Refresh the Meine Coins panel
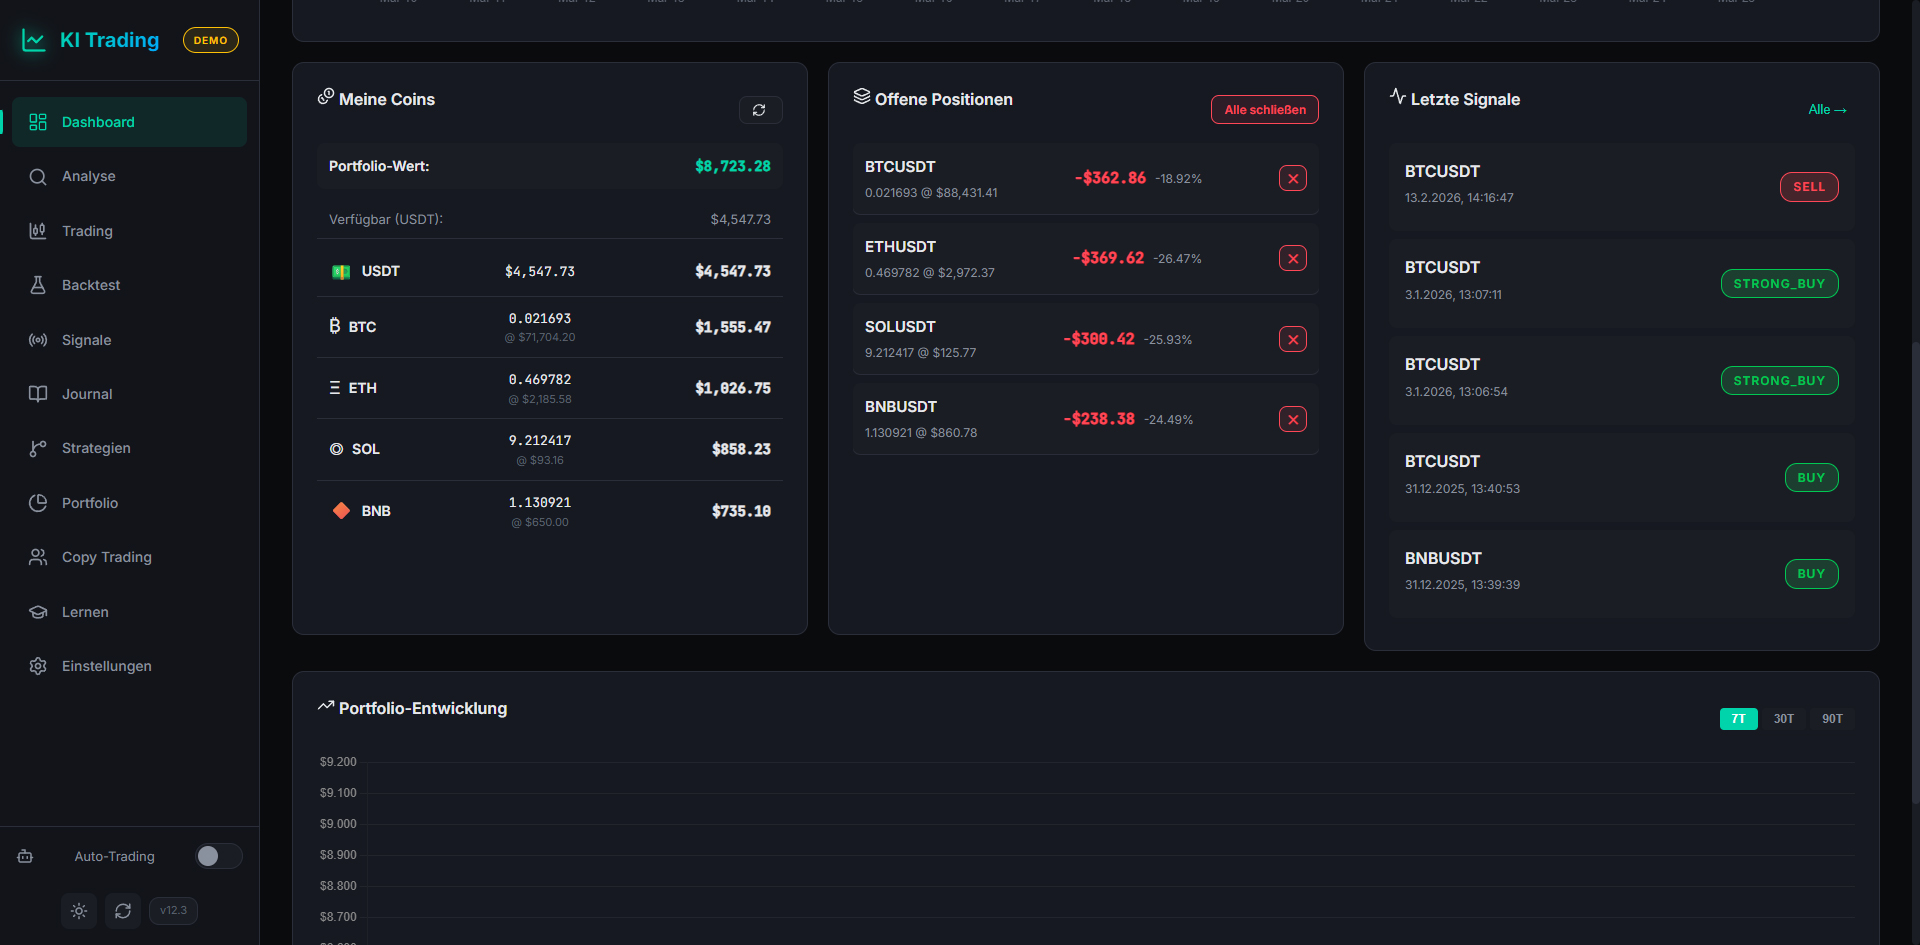 tap(760, 110)
